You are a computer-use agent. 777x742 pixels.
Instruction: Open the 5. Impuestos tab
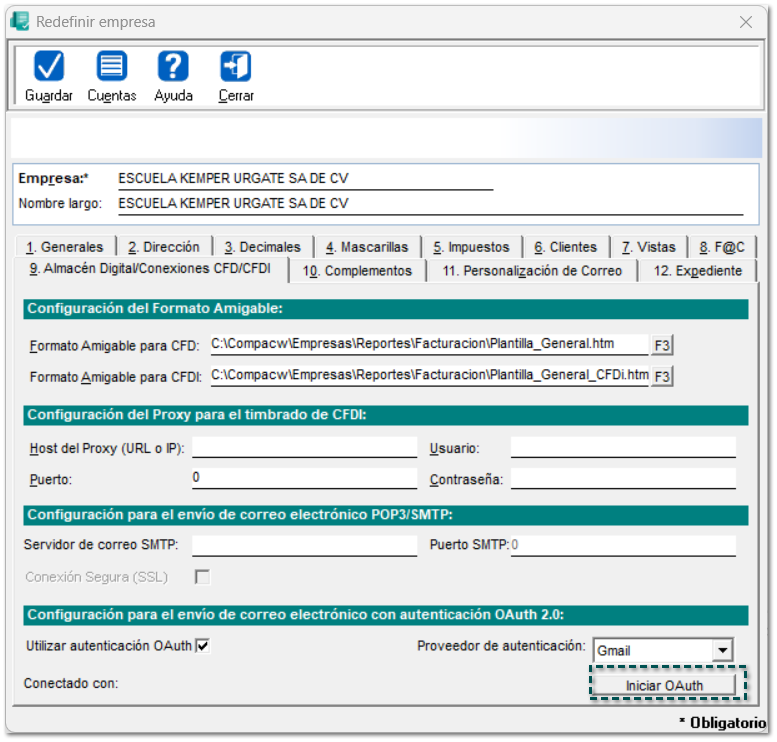click(471, 247)
